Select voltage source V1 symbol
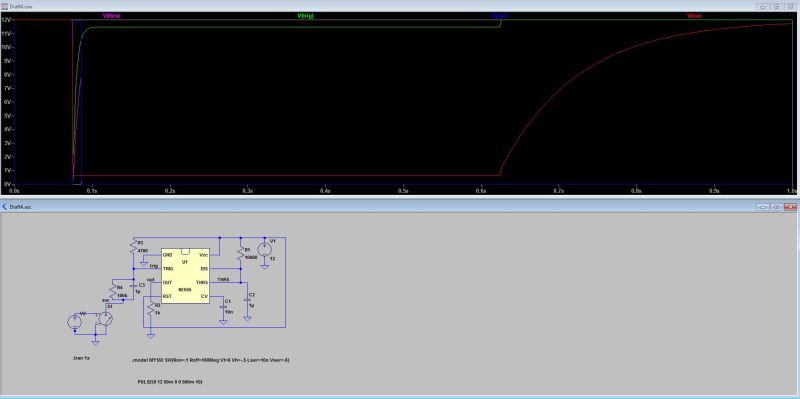Screen dimensions: 800x399 pyautogui.click(x=265, y=250)
